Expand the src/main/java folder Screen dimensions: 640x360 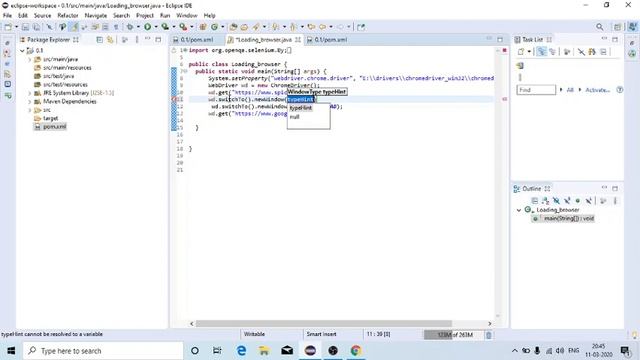[x=30, y=59]
